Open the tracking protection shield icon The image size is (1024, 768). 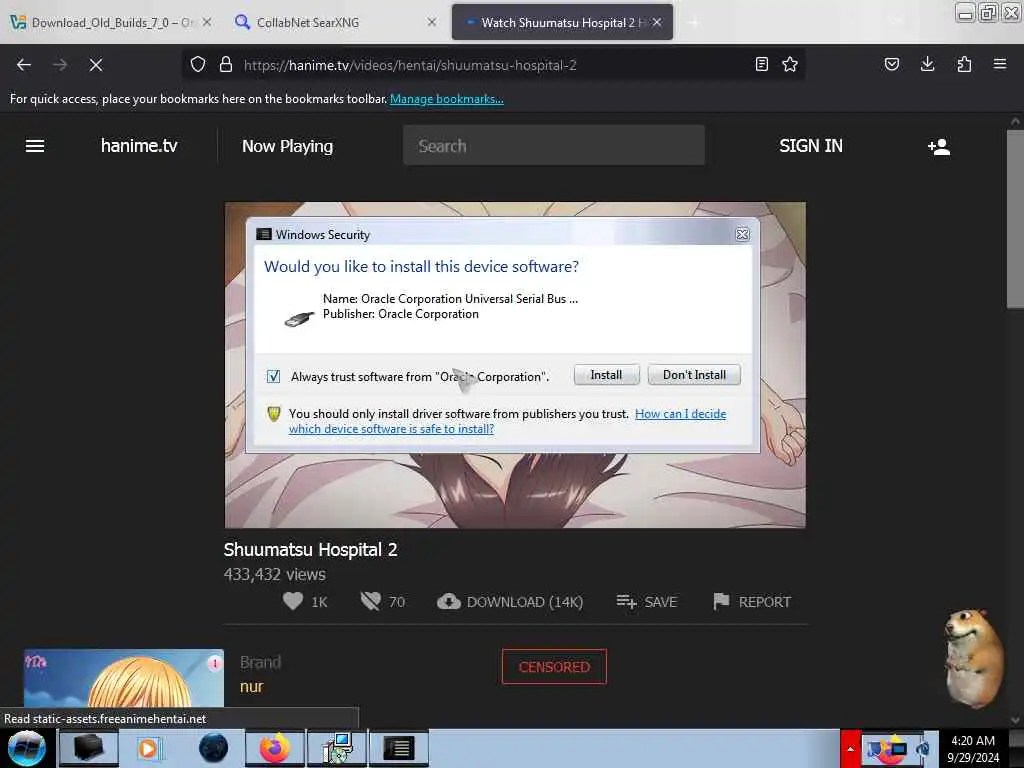coord(198,65)
